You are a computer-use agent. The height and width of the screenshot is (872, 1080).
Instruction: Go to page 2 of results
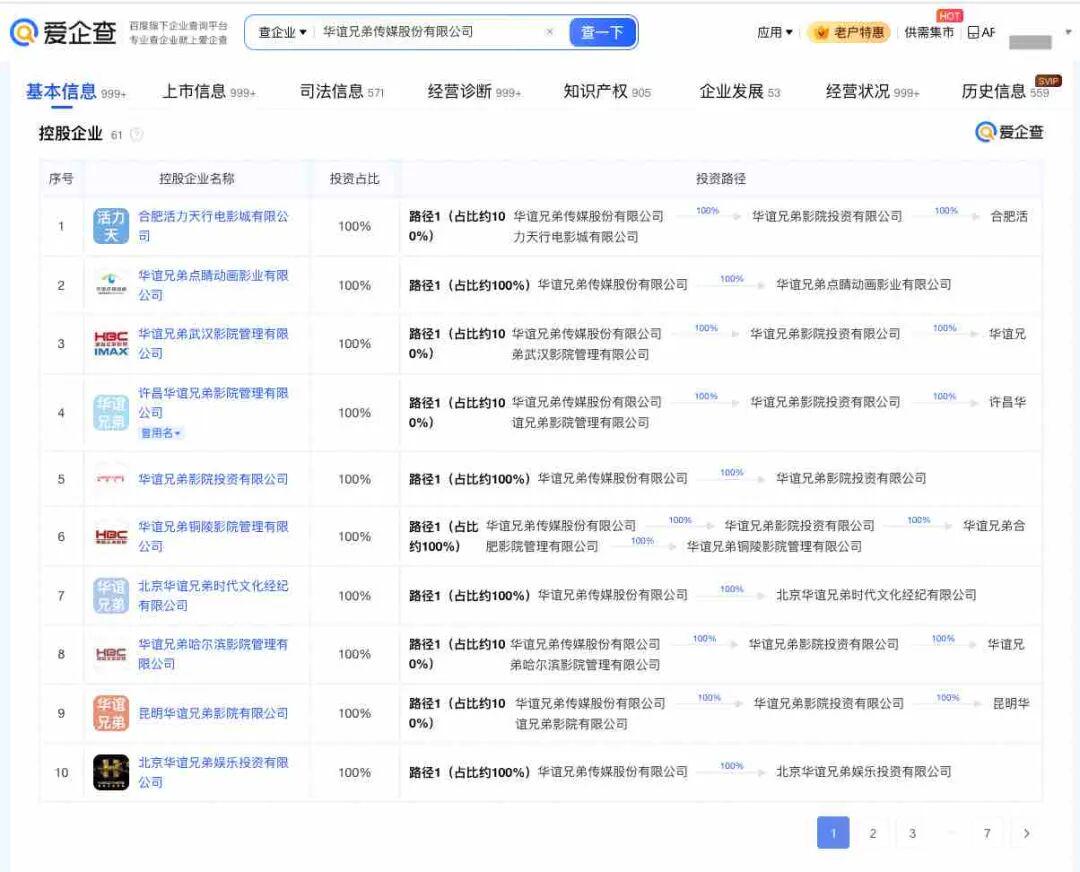point(872,833)
